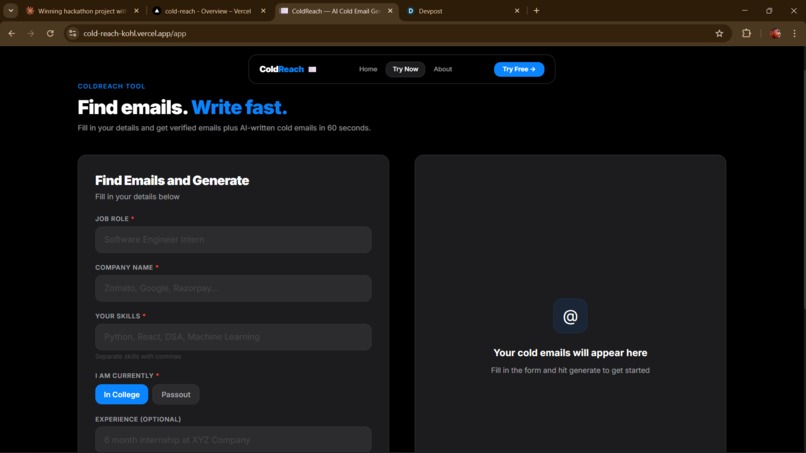Select the Passout option
Screen dimensions: 806x453
[x=176, y=394]
